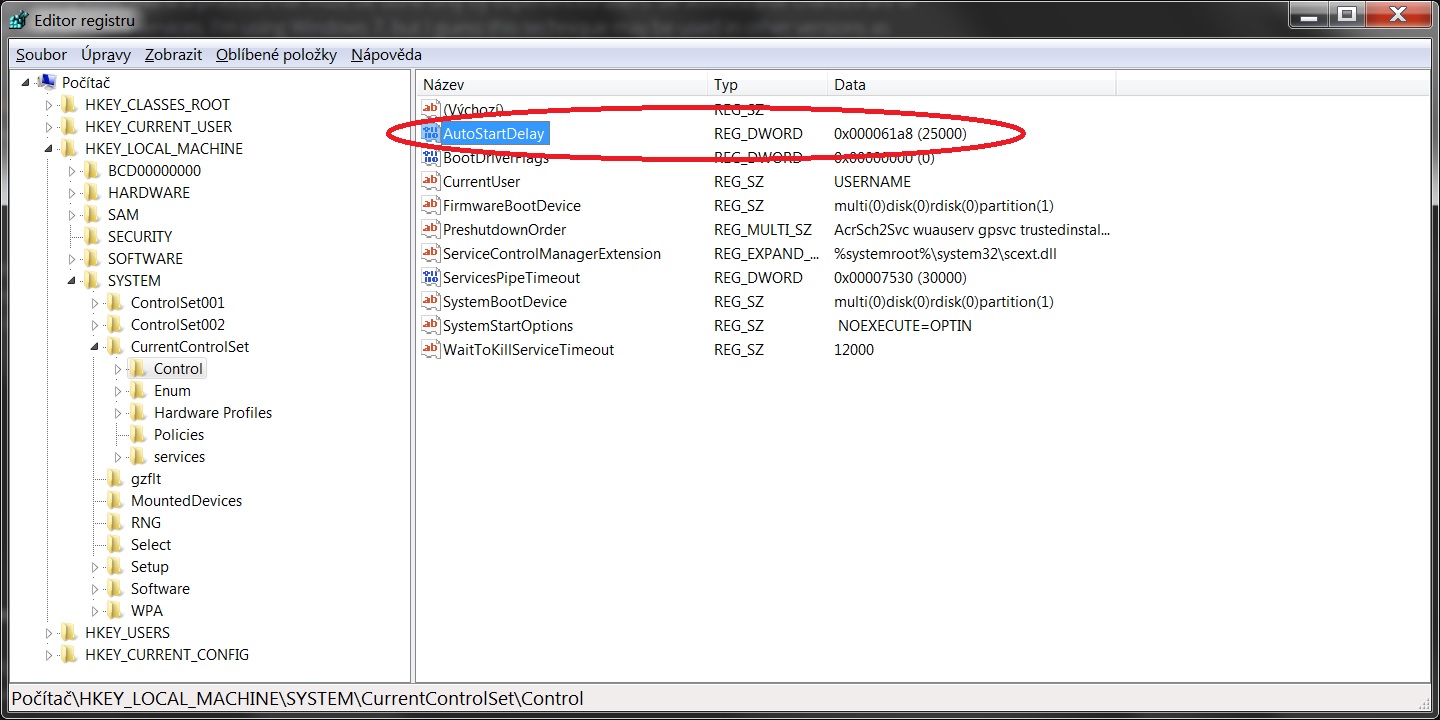Expand the Enum key

(118, 391)
